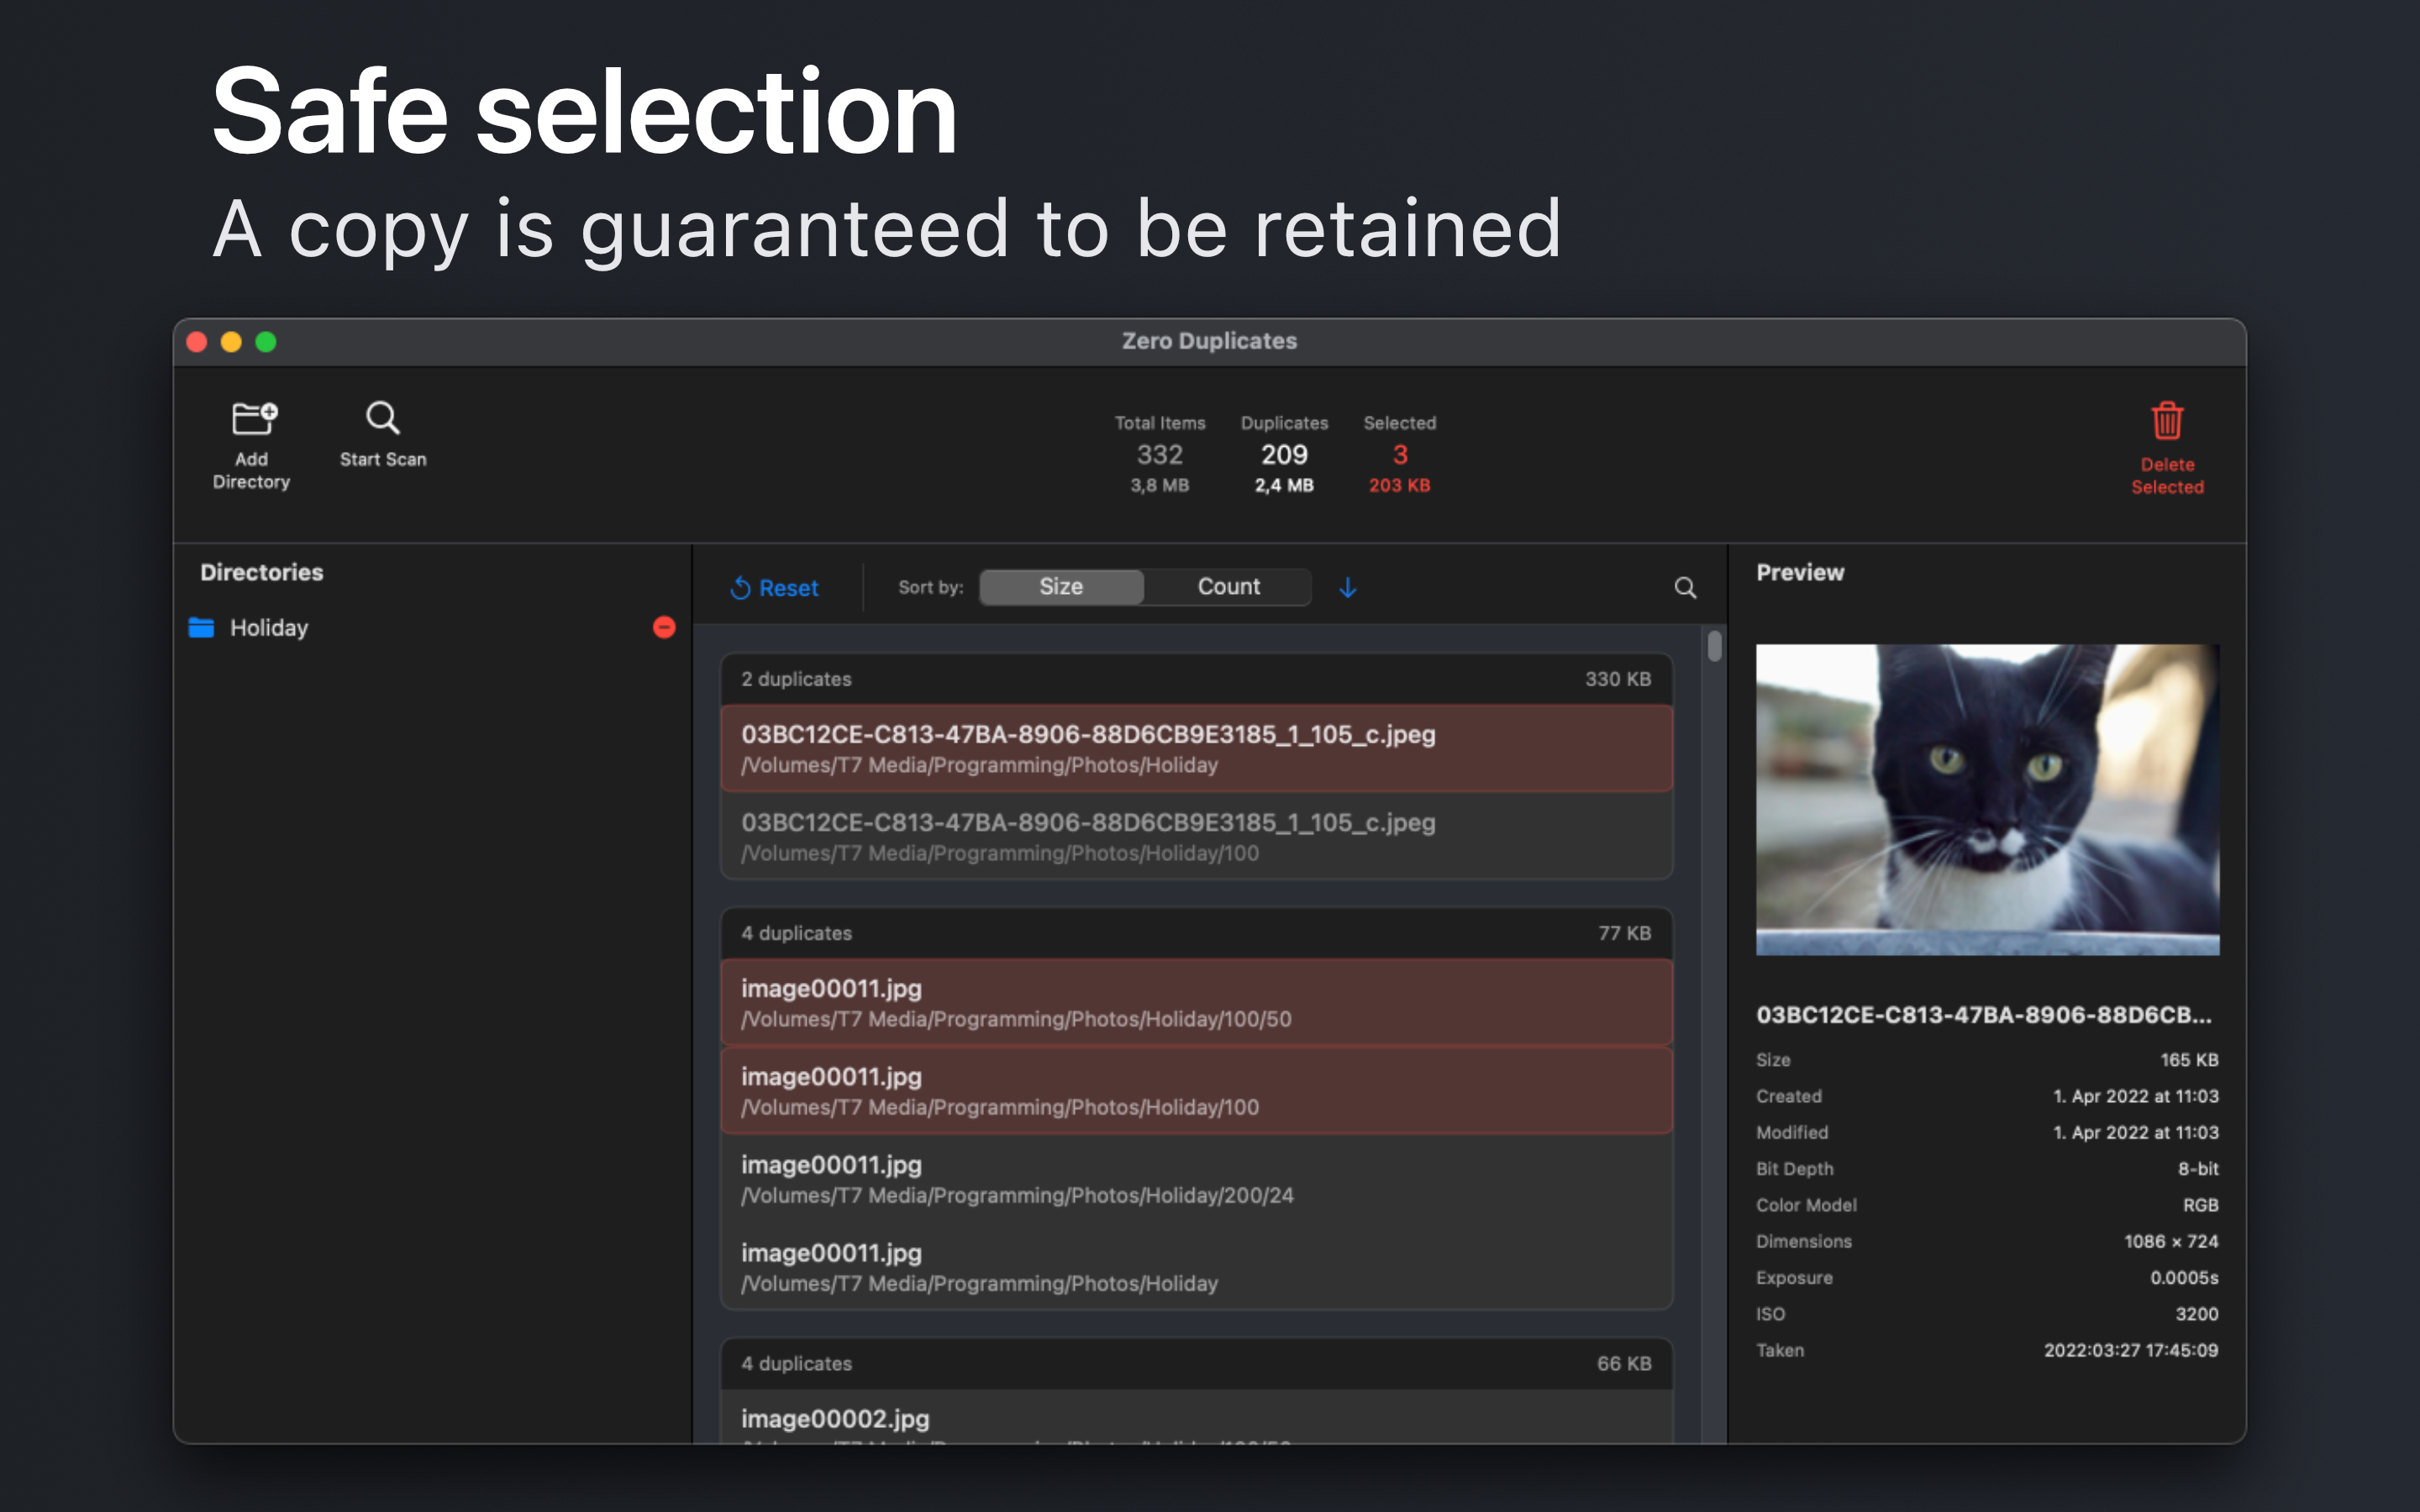Deselect image00011.jpg in Photos/Holiday/100
The image size is (2420, 1512).
(1196, 1091)
